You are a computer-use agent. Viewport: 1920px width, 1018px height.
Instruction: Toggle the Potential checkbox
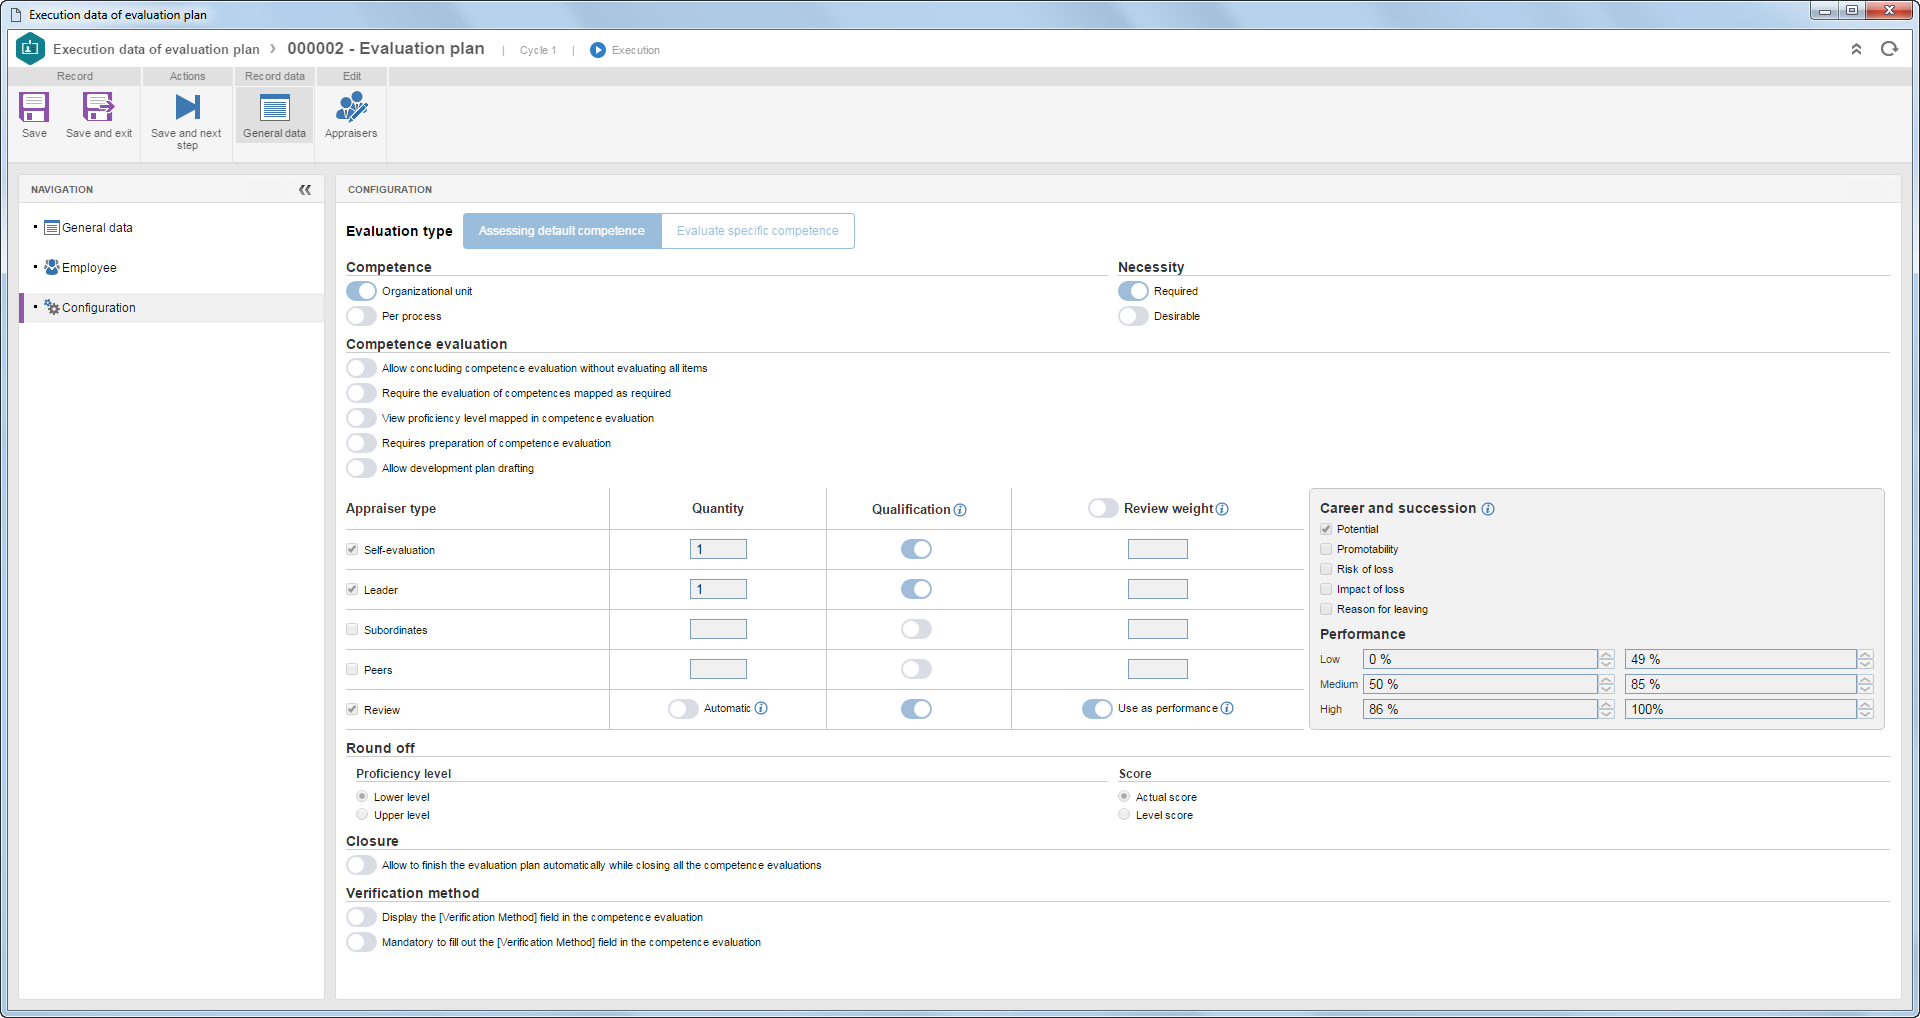[1326, 529]
